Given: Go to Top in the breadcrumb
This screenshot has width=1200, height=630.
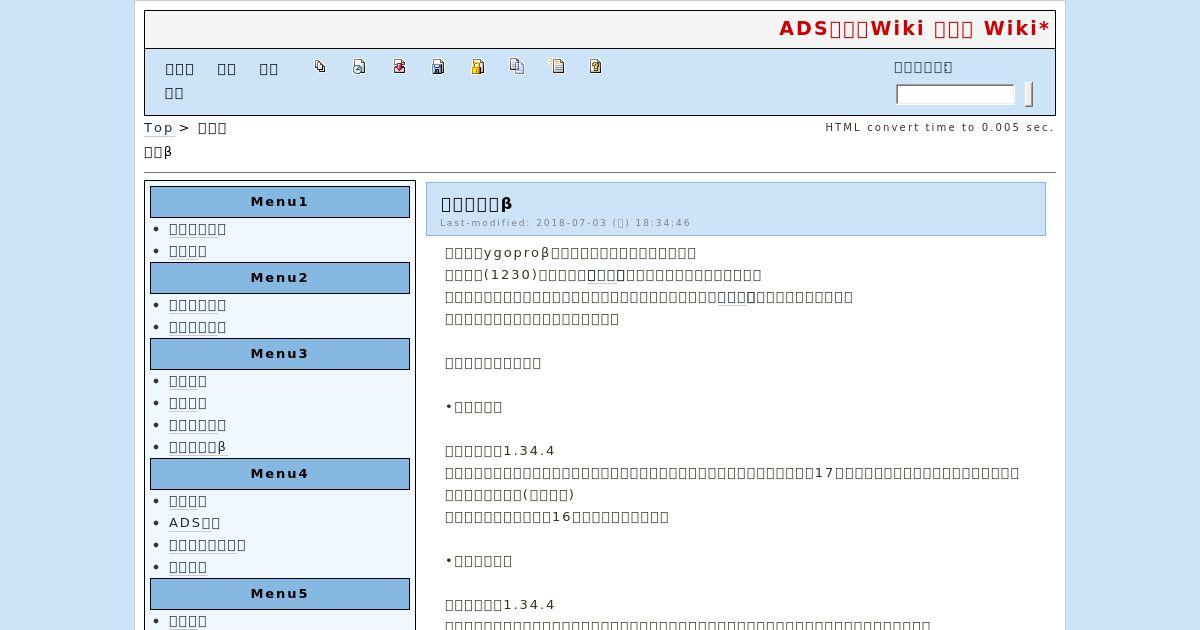Looking at the screenshot, I should click(x=158, y=128).
